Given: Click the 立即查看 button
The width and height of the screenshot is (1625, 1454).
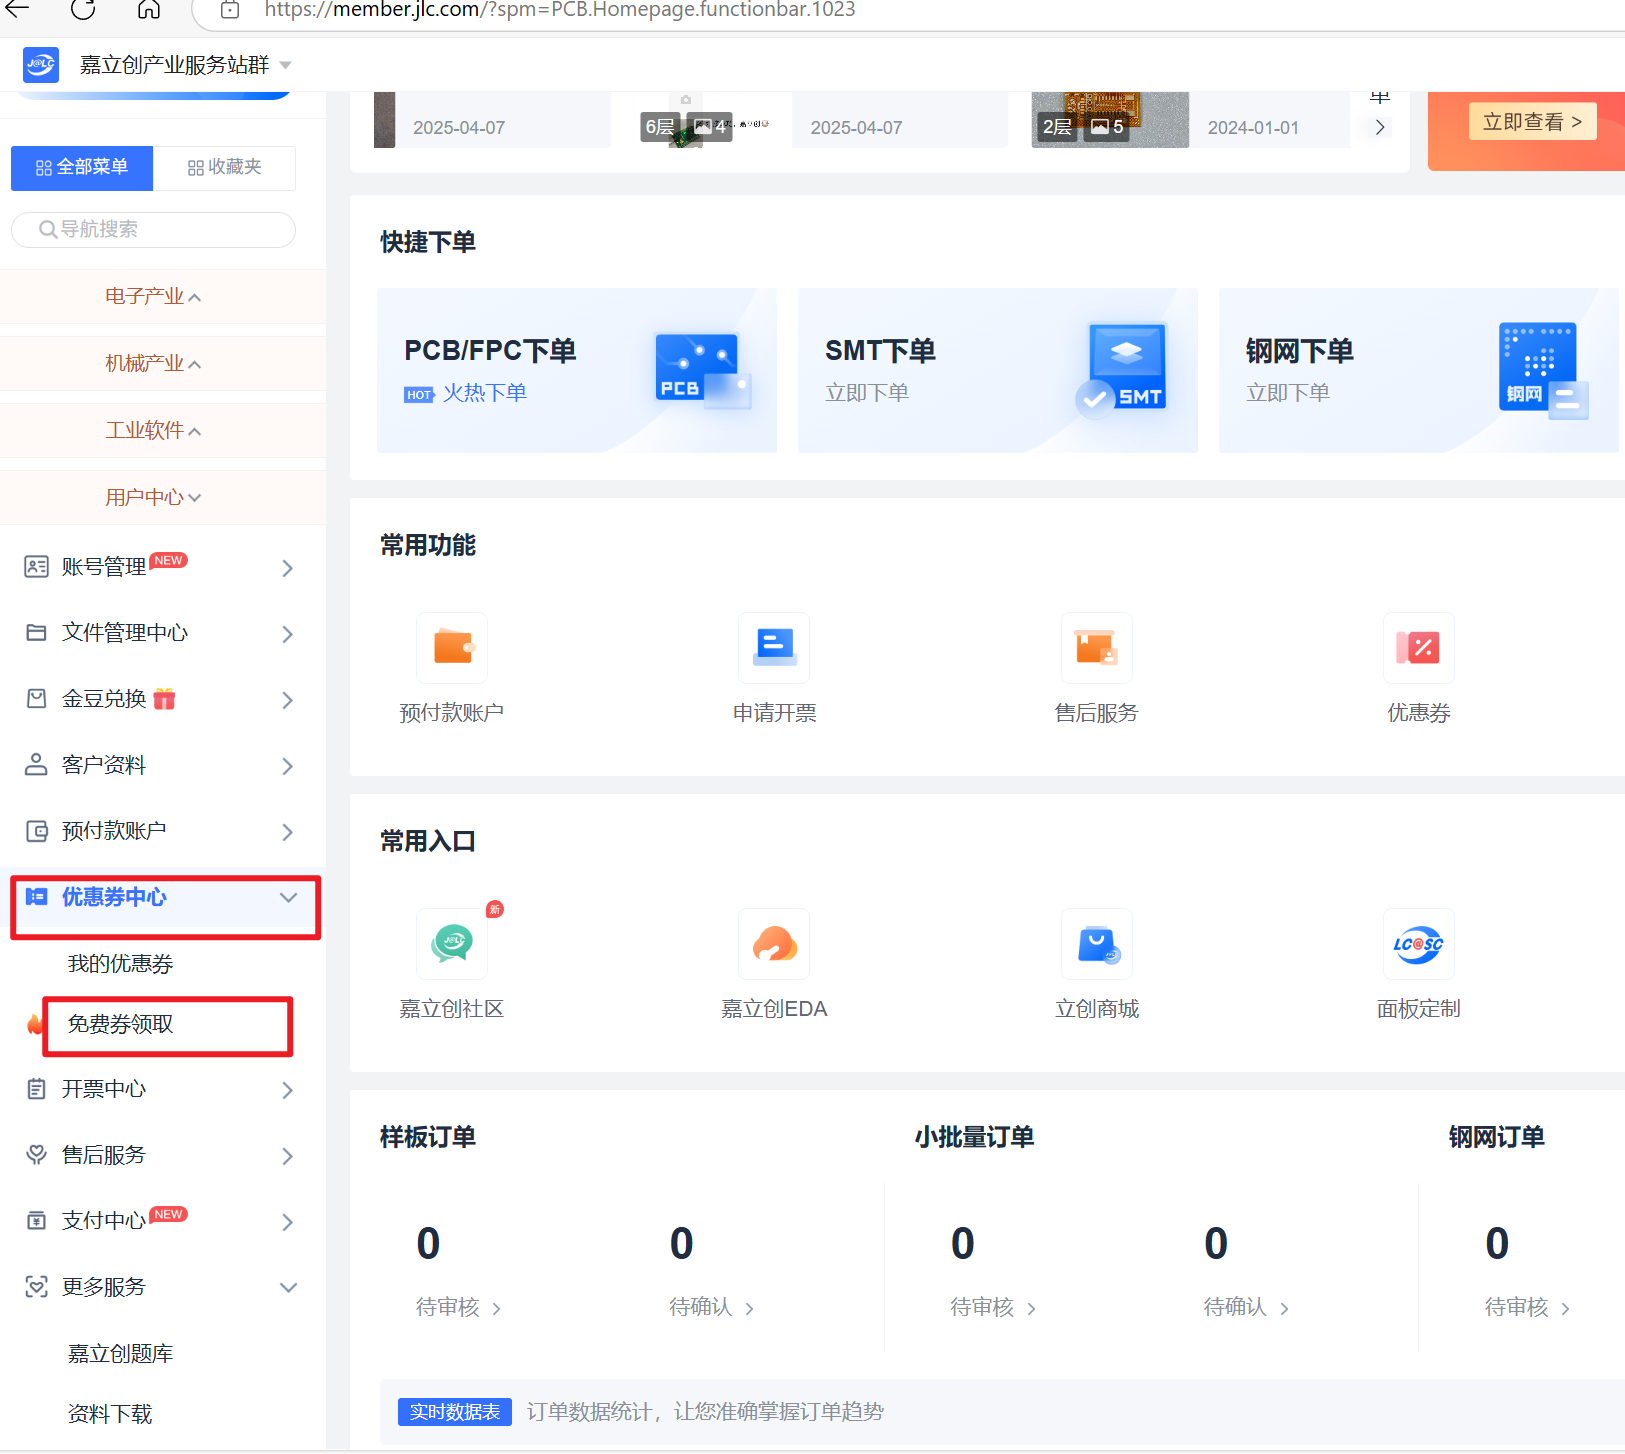Looking at the screenshot, I should coord(1532,122).
